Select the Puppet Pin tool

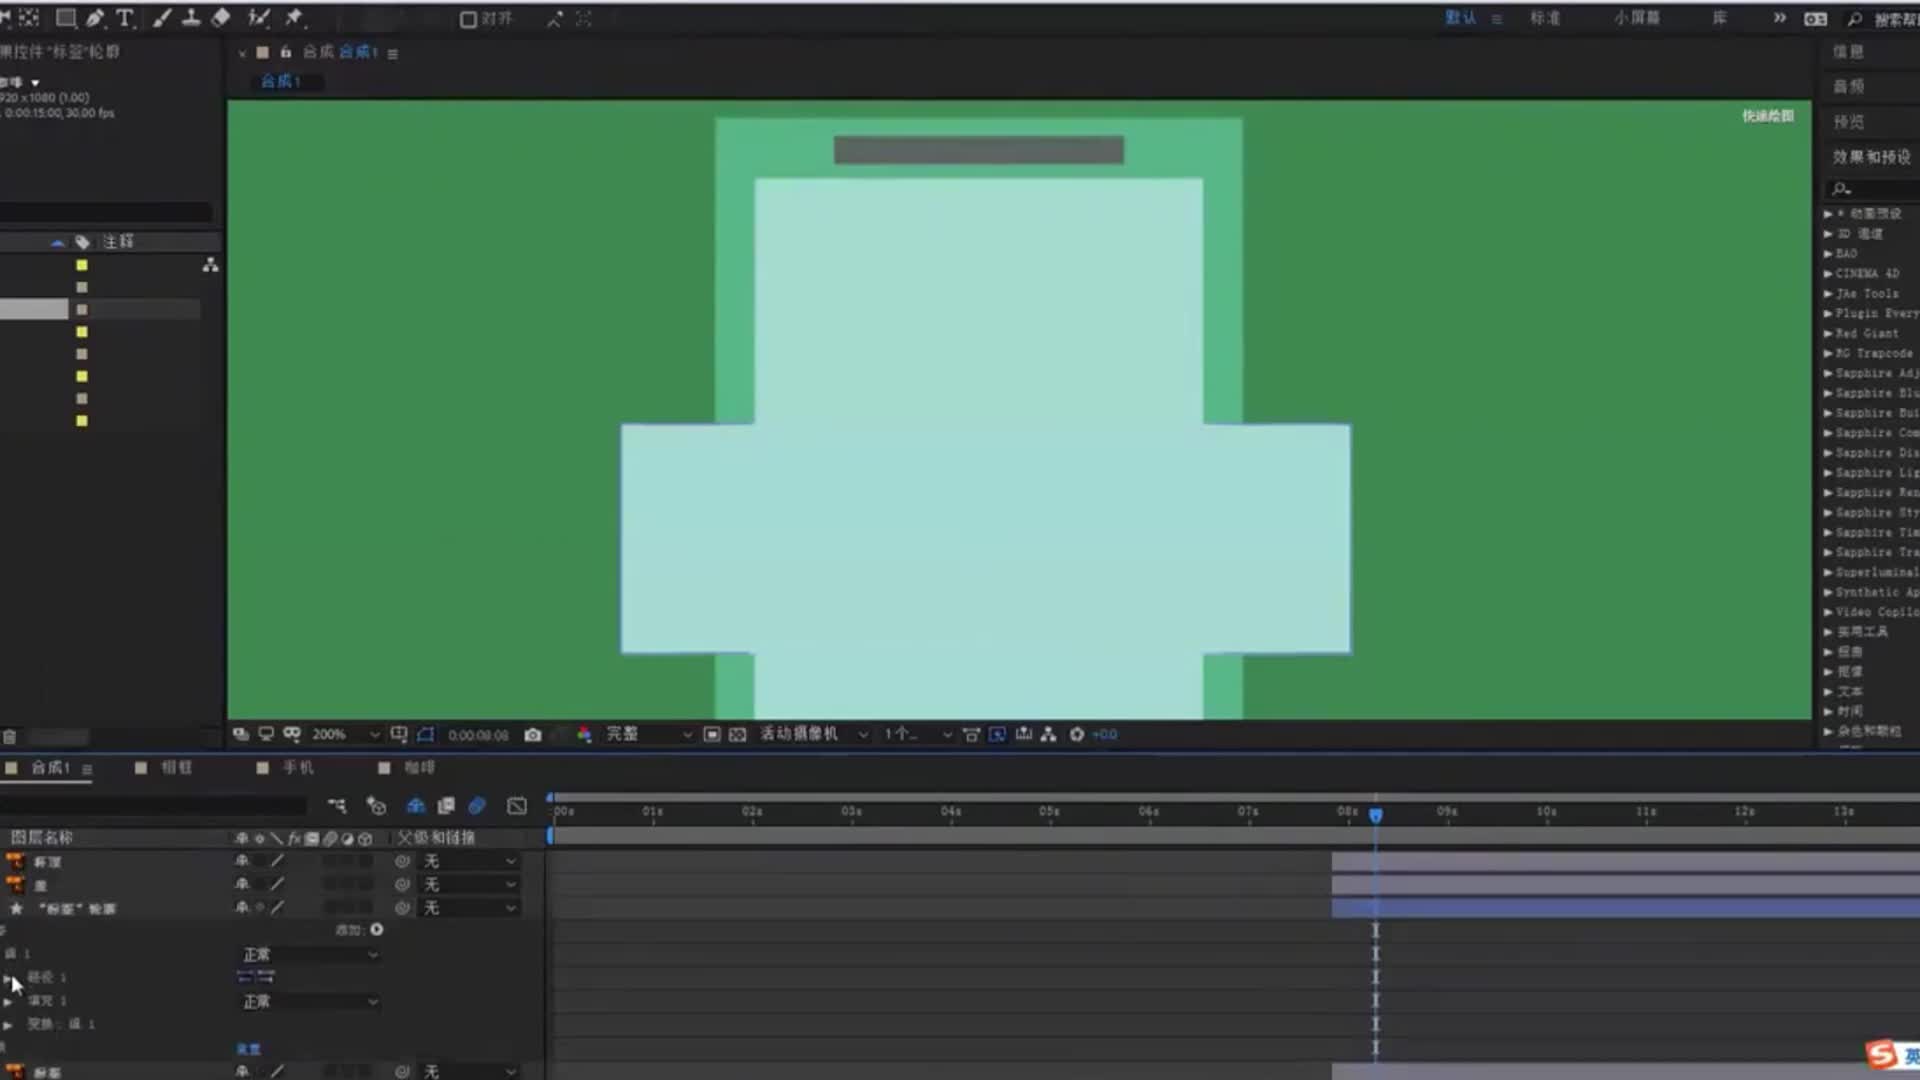294,18
